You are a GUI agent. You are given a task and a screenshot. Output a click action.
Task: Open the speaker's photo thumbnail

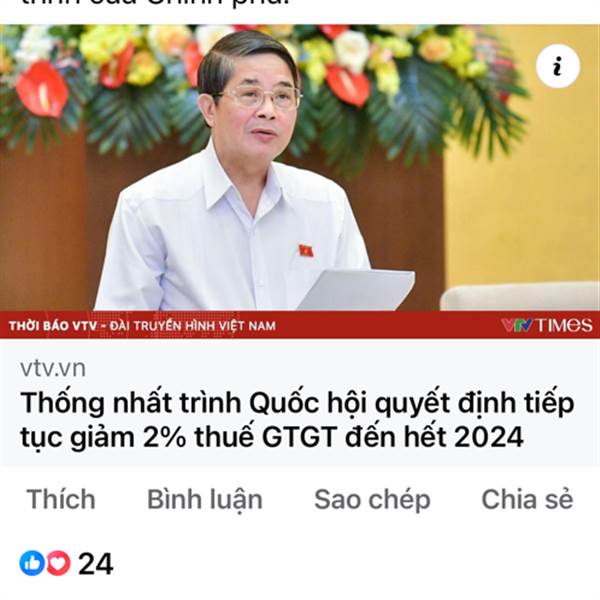300,181
